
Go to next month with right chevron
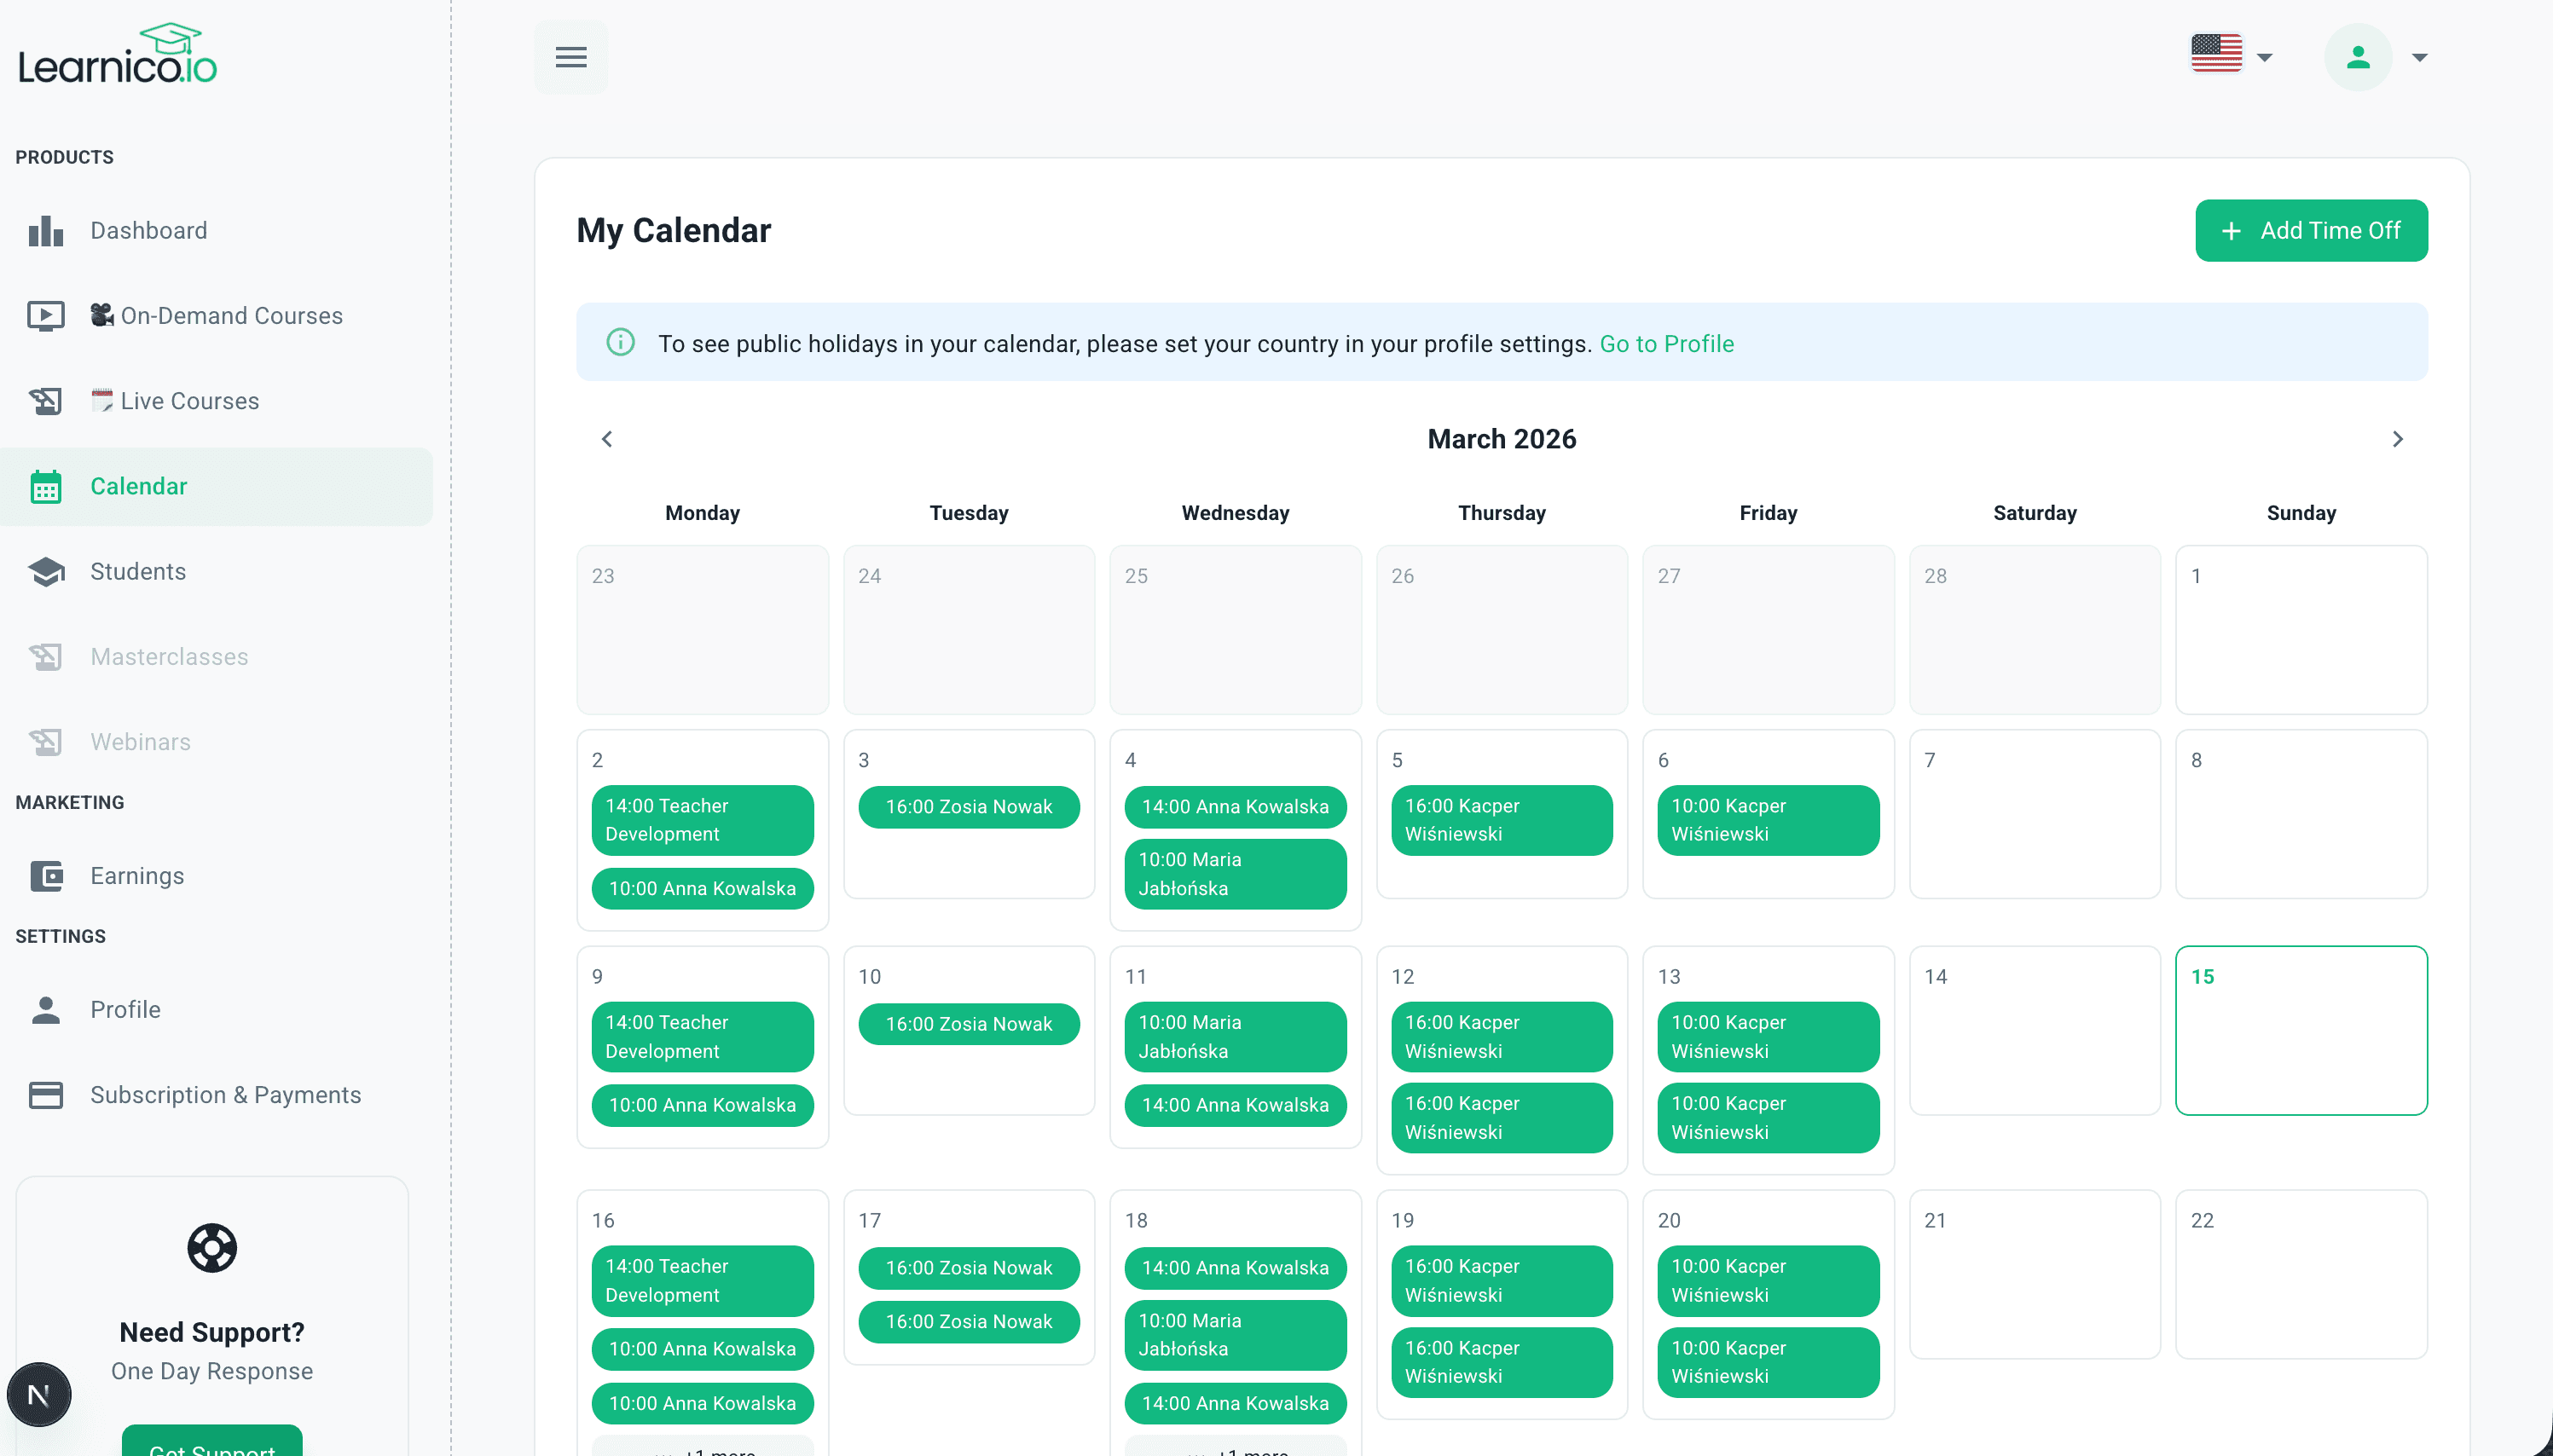[x=2397, y=439]
